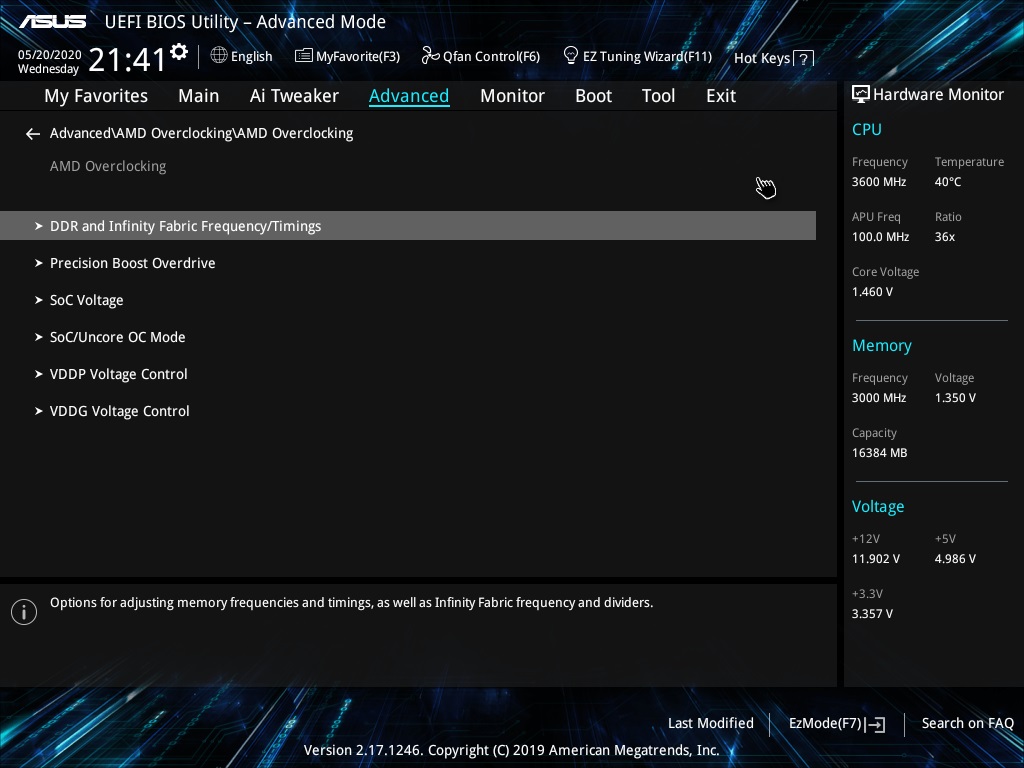Open the MyFavorite(F3) list icon
1024x768 pixels.
304,56
